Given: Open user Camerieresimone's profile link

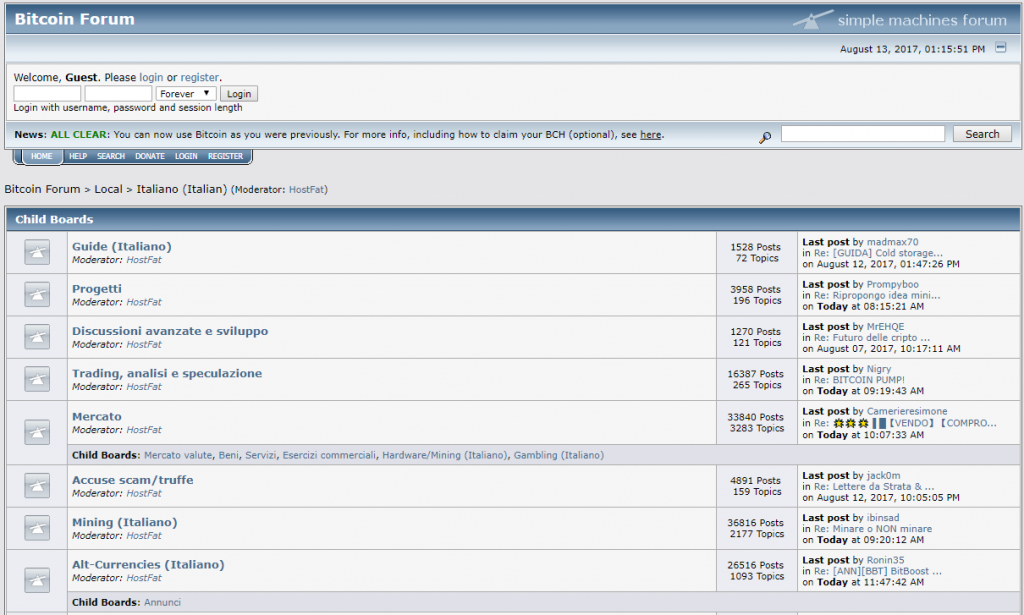Looking at the screenshot, I should click(906, 411).
